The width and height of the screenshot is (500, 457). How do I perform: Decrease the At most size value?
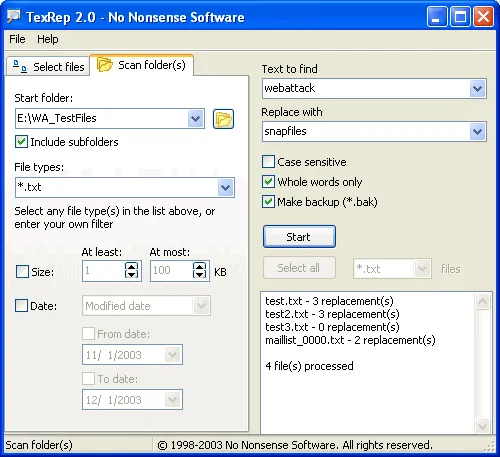click(199, 274)
